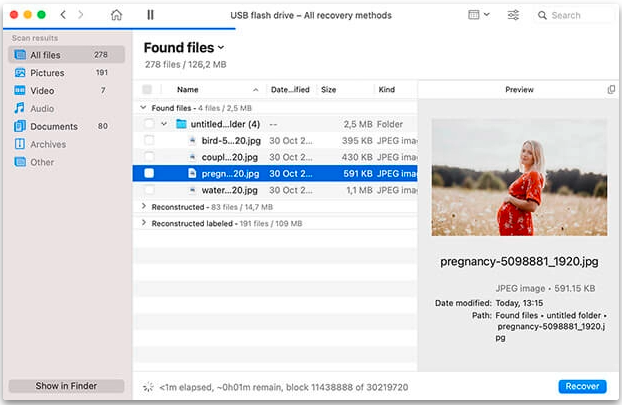Click the Recover button
The image size is (622, 405).
click(x=582, y=386)
